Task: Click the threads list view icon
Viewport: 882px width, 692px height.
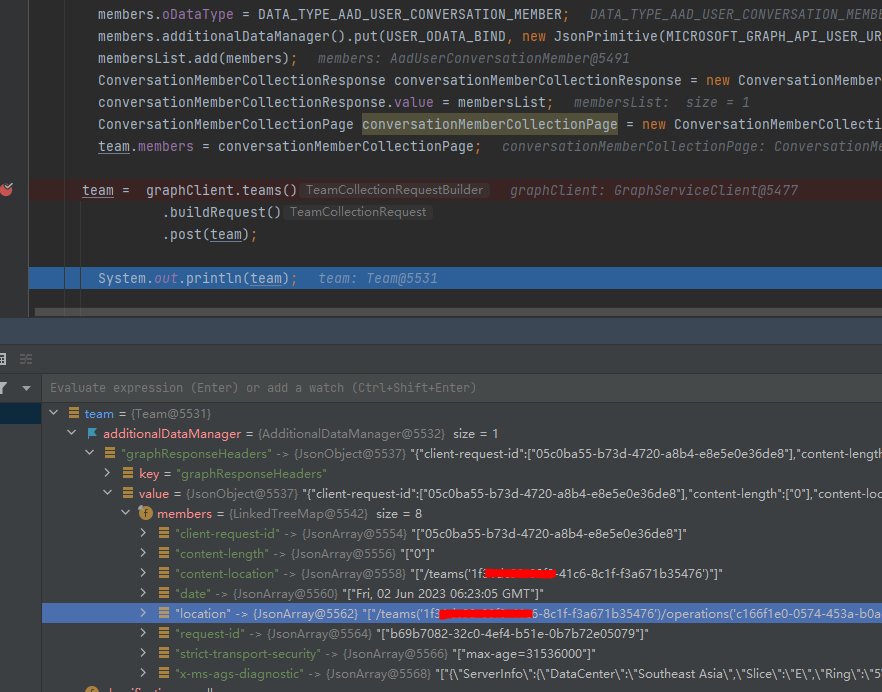Action: click(x=26, y=359)
